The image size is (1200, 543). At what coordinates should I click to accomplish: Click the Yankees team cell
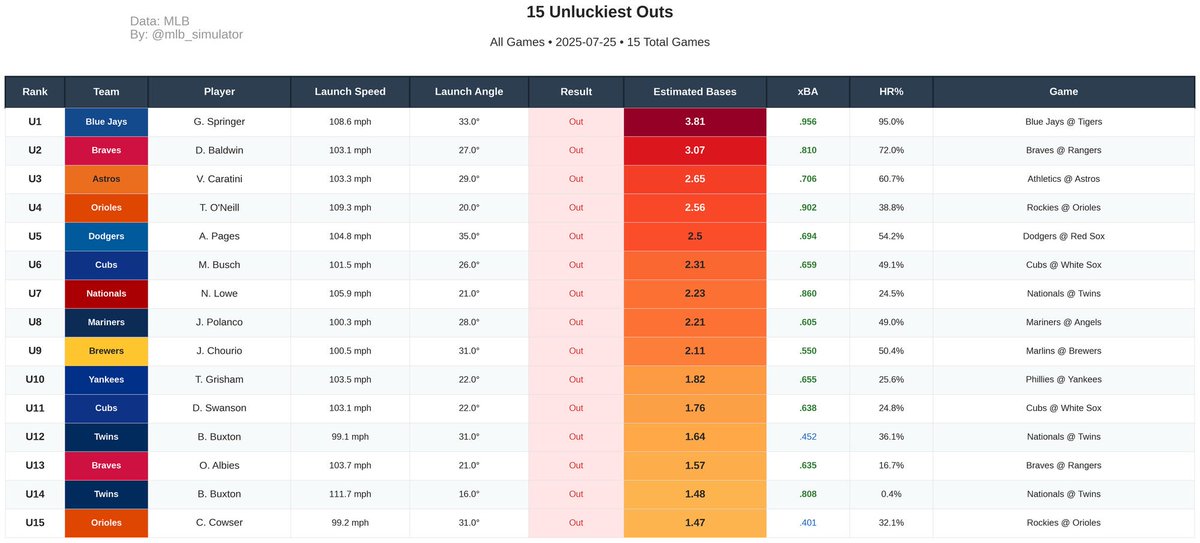(x=106, y=380)
